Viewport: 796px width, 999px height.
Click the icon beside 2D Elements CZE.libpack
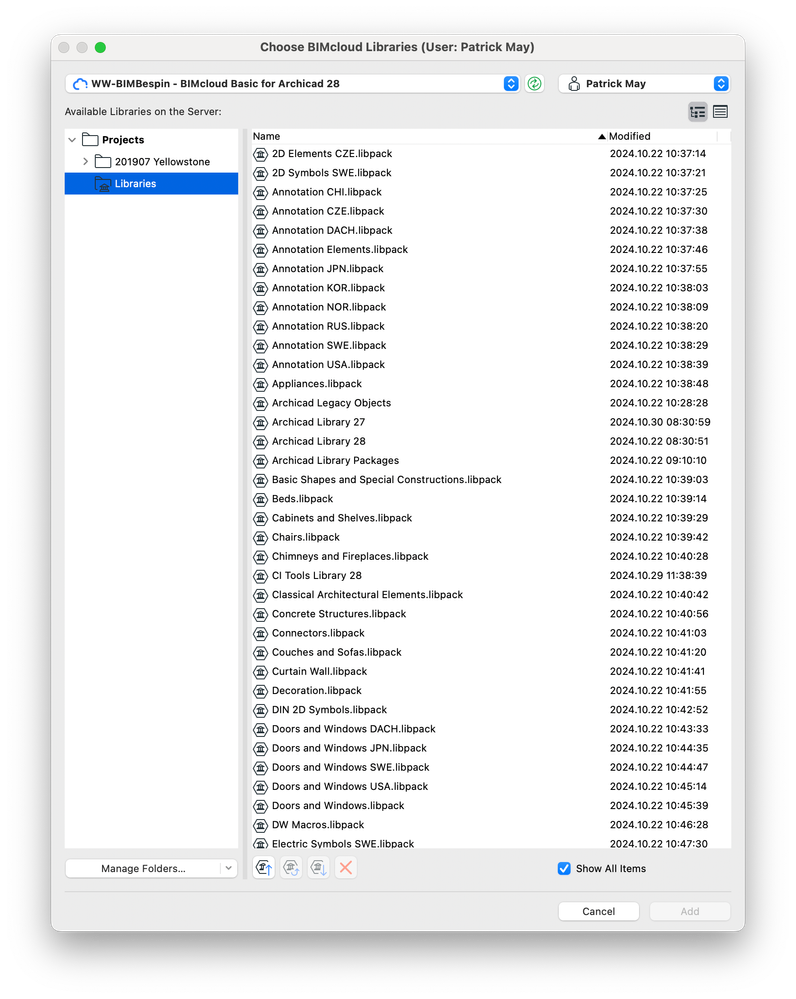260,154
